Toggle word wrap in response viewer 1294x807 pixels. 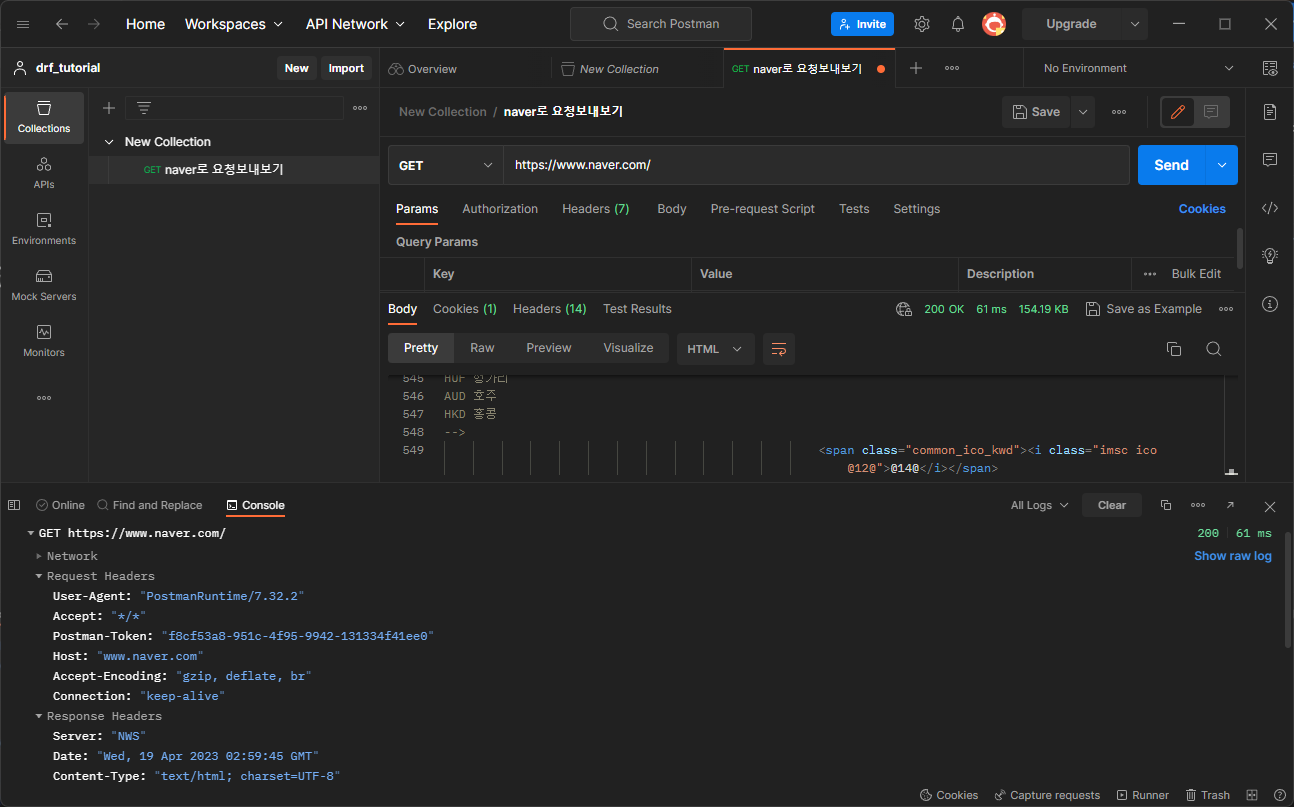point(779,349)
